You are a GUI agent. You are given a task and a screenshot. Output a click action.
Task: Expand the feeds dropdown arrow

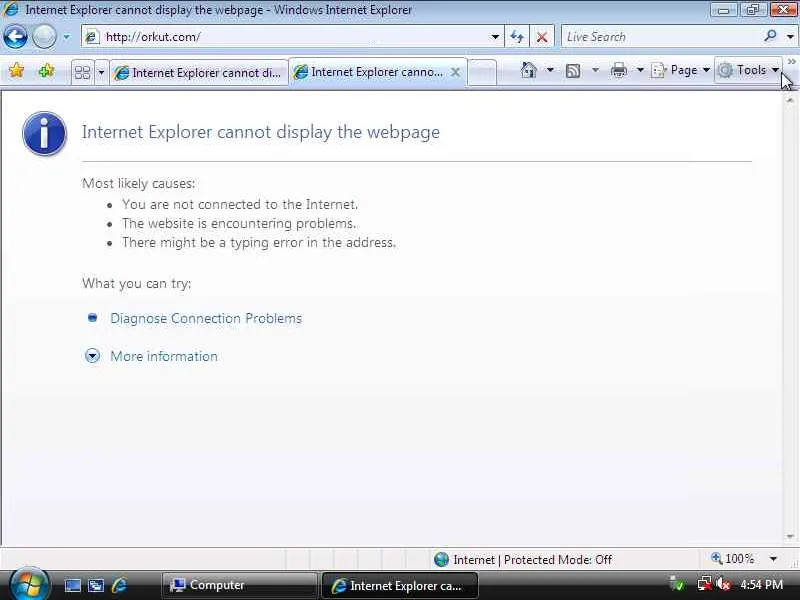595,70
